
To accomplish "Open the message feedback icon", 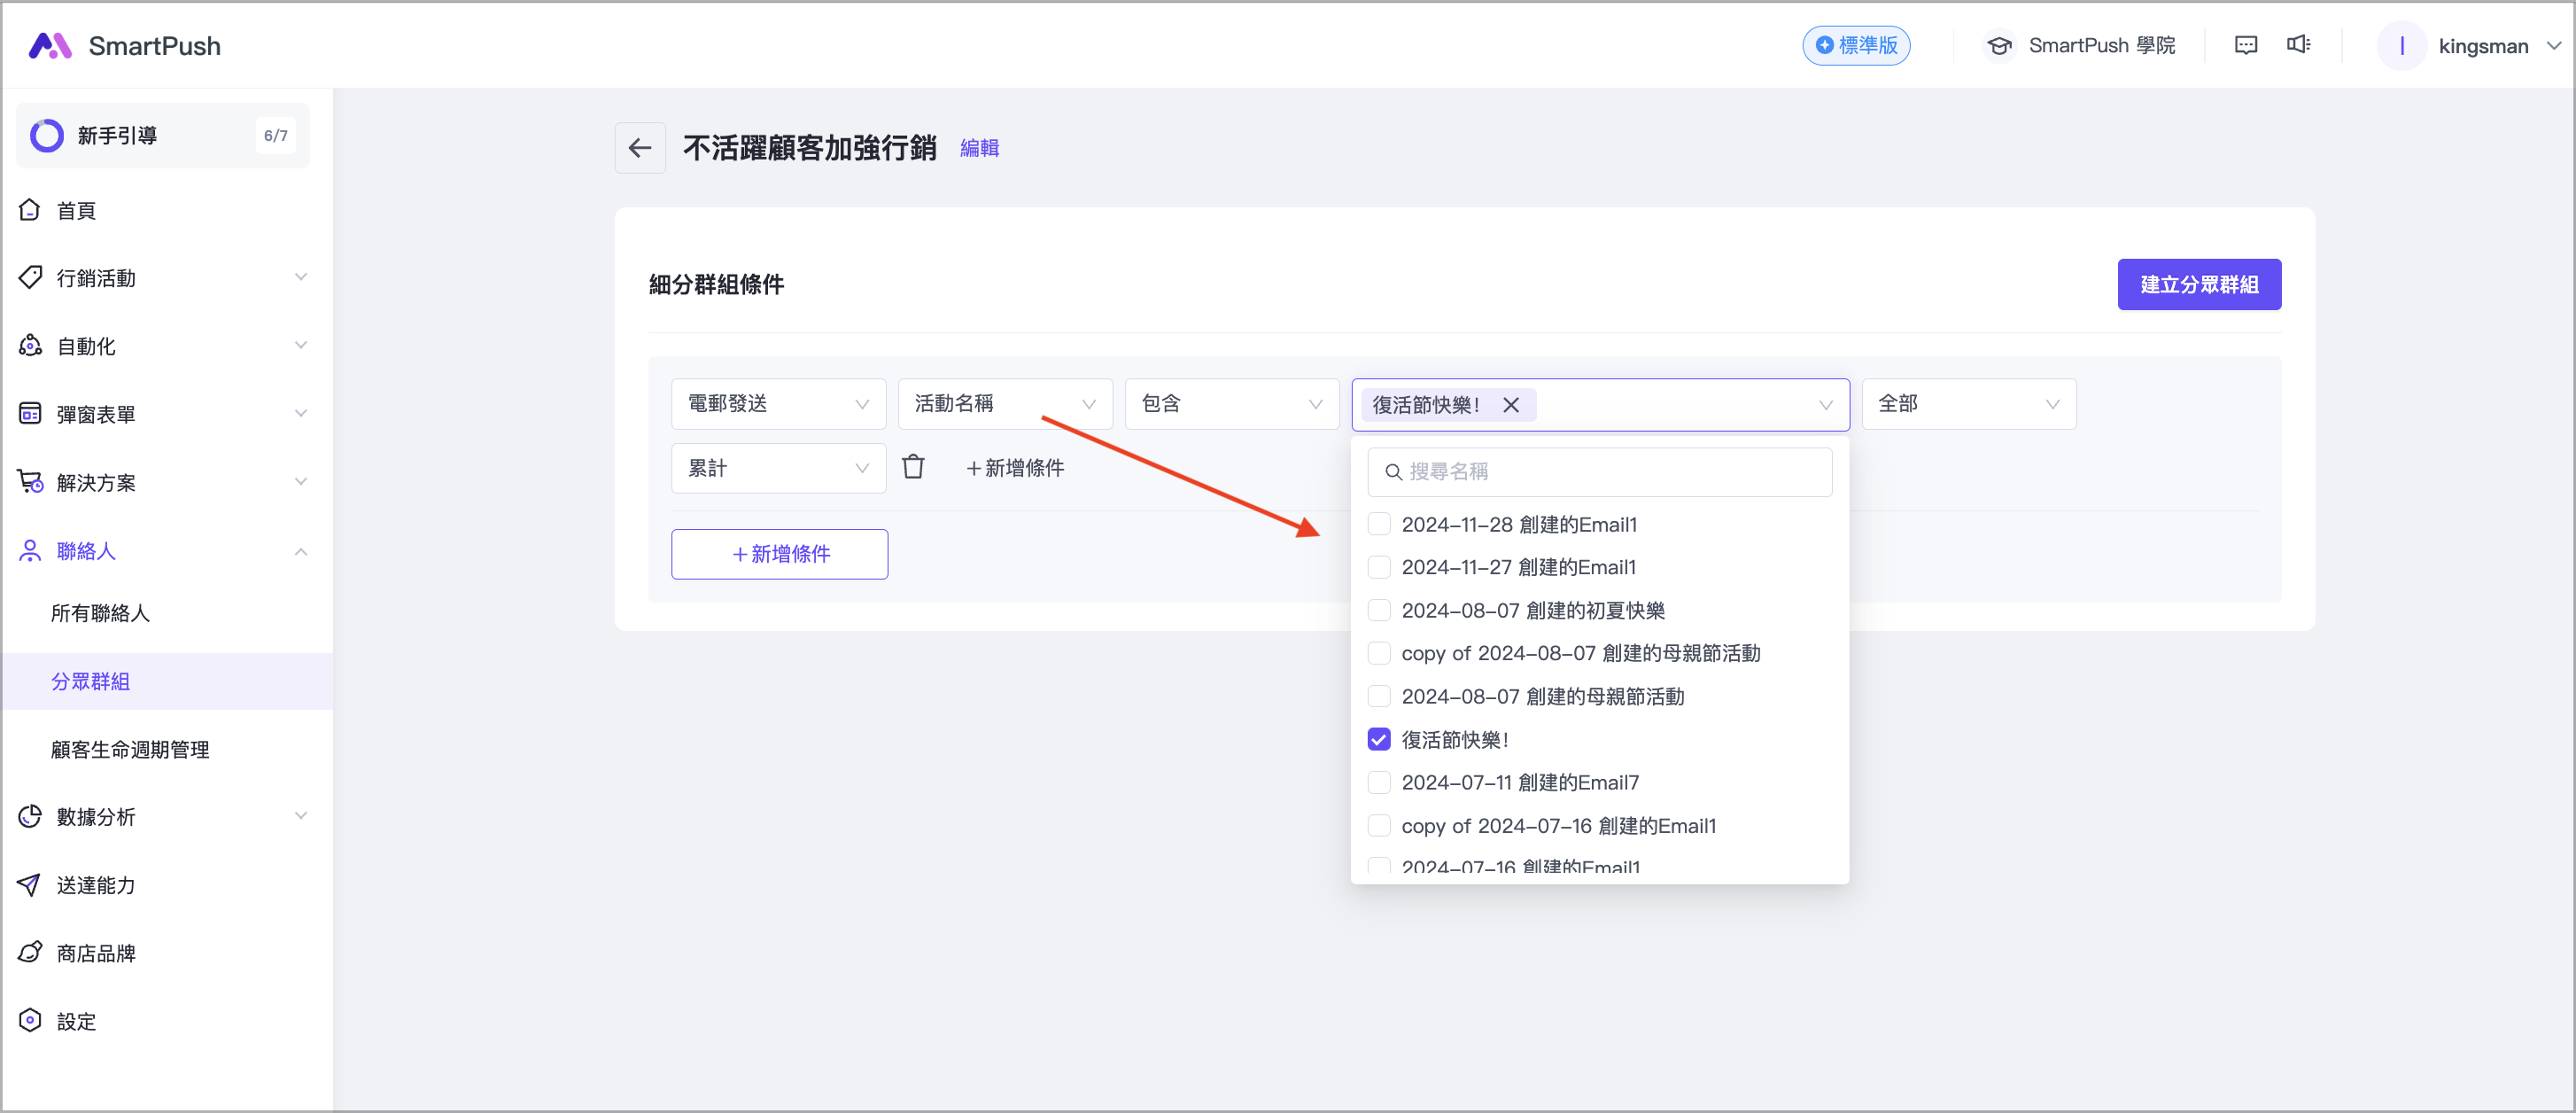I will click(x=2245, y=46).
